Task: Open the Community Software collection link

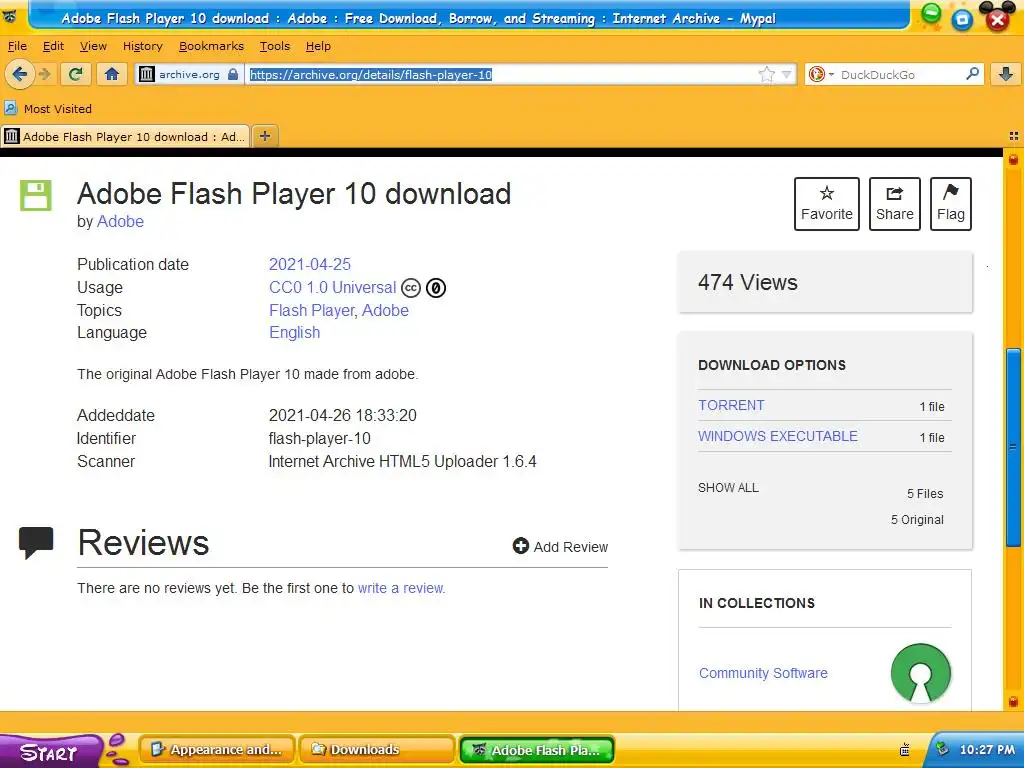Action: [x=763, y=673]
